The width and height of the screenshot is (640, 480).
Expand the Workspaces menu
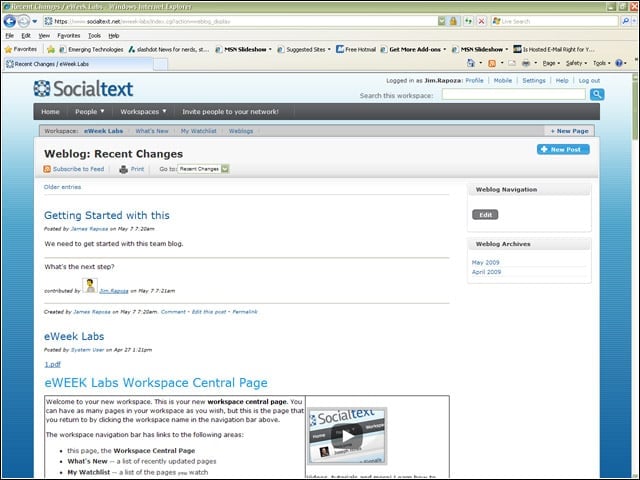click(x=143, y=111)
